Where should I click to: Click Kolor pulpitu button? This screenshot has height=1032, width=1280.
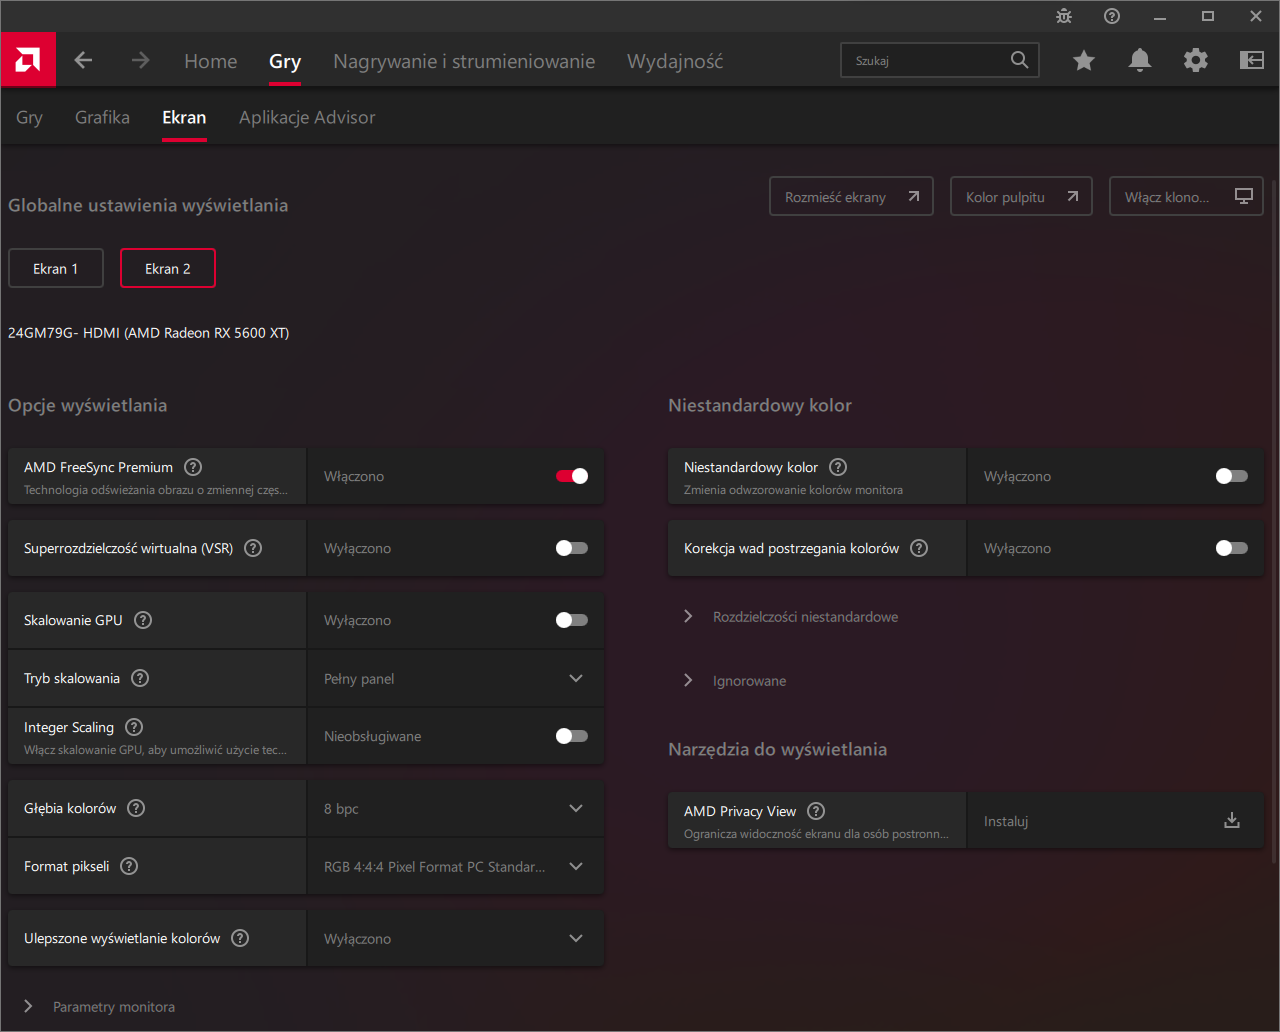(x=1021, y=197)
